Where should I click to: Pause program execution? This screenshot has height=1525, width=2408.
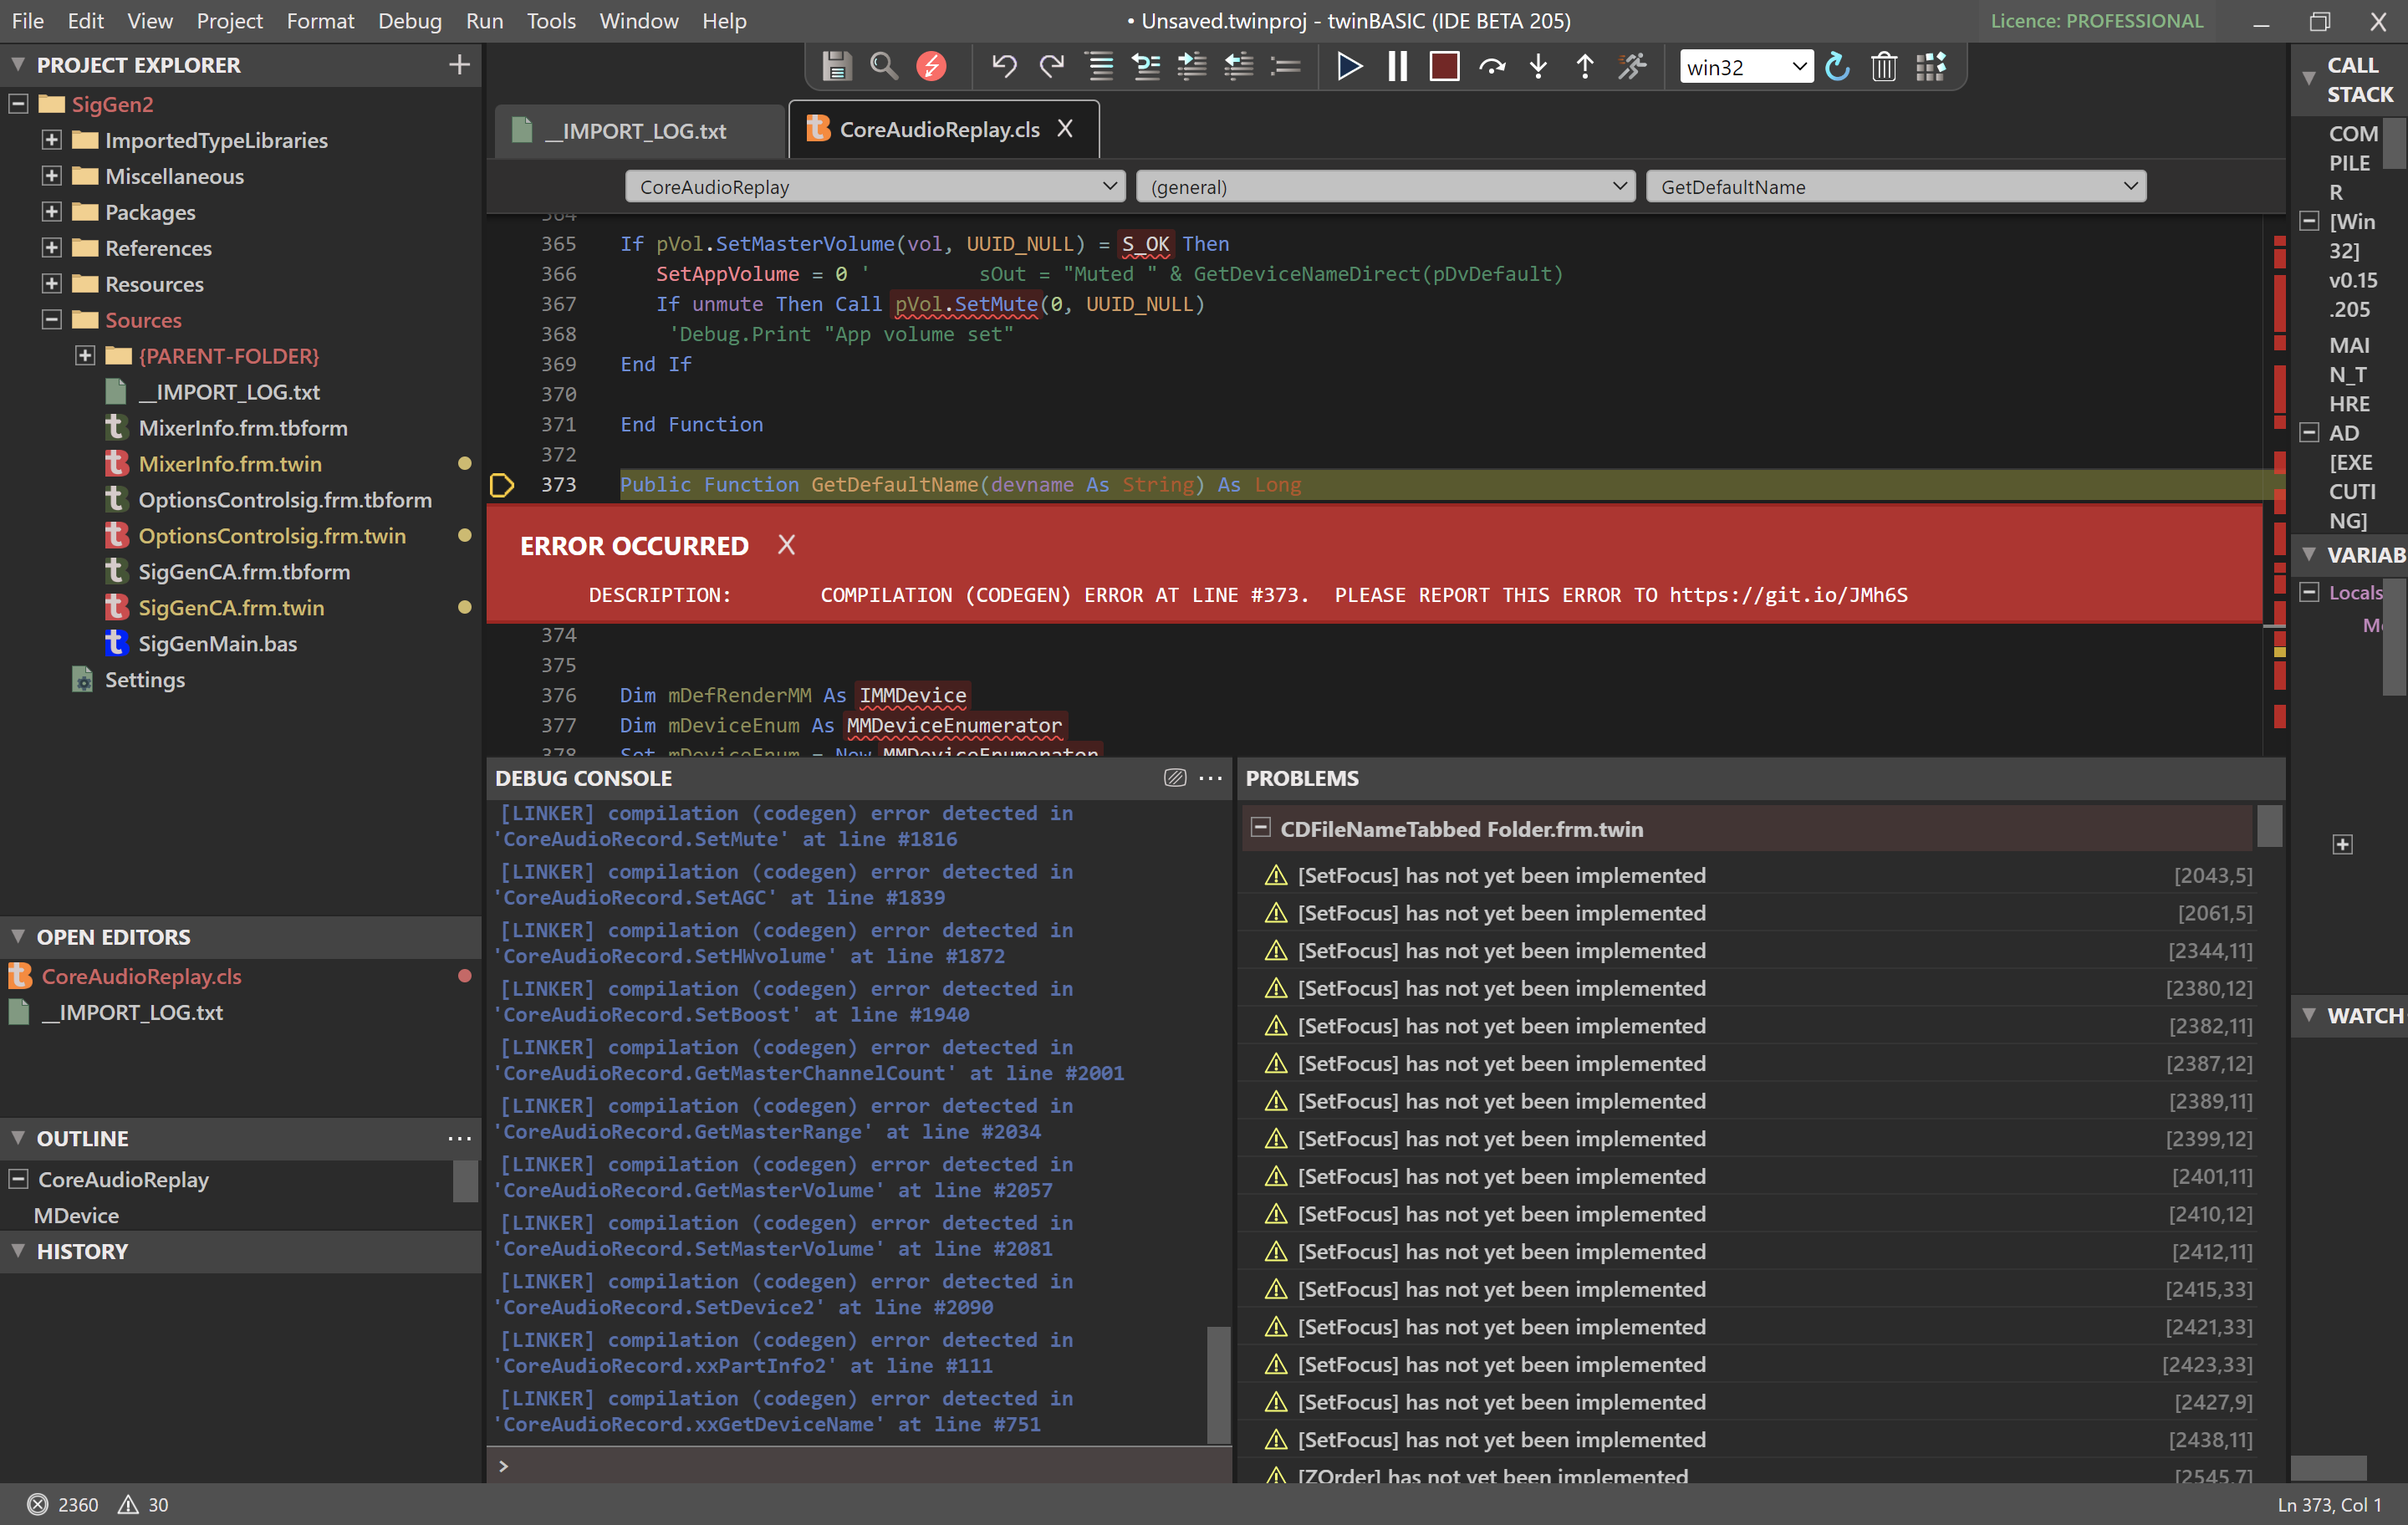click(x=1396, y=67)
